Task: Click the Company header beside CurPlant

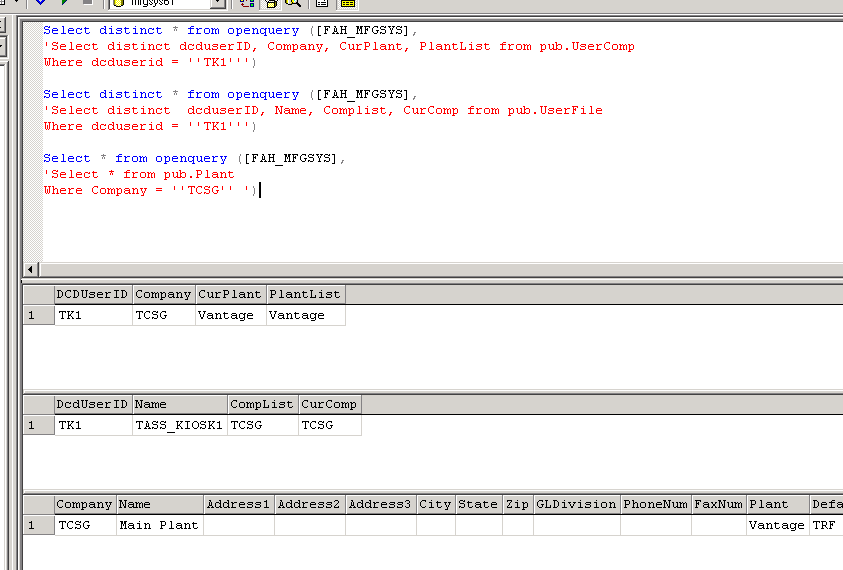Action: pos(164,294)
